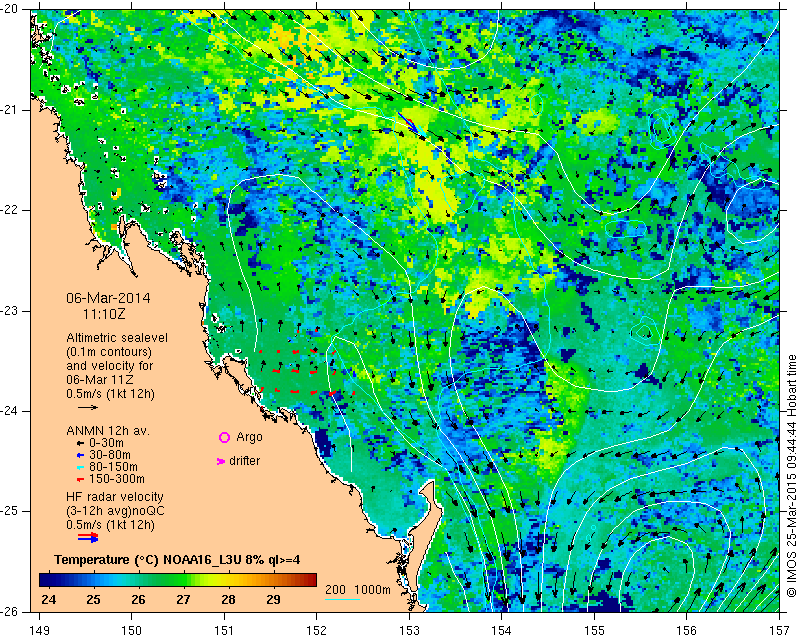Click the blue 30-80m arrow symbol

click(x=80, y=455)
